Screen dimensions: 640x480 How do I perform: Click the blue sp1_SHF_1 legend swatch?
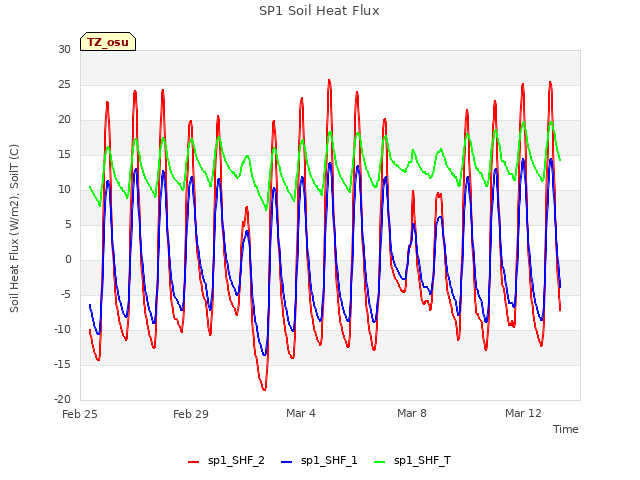click(287, 462)
